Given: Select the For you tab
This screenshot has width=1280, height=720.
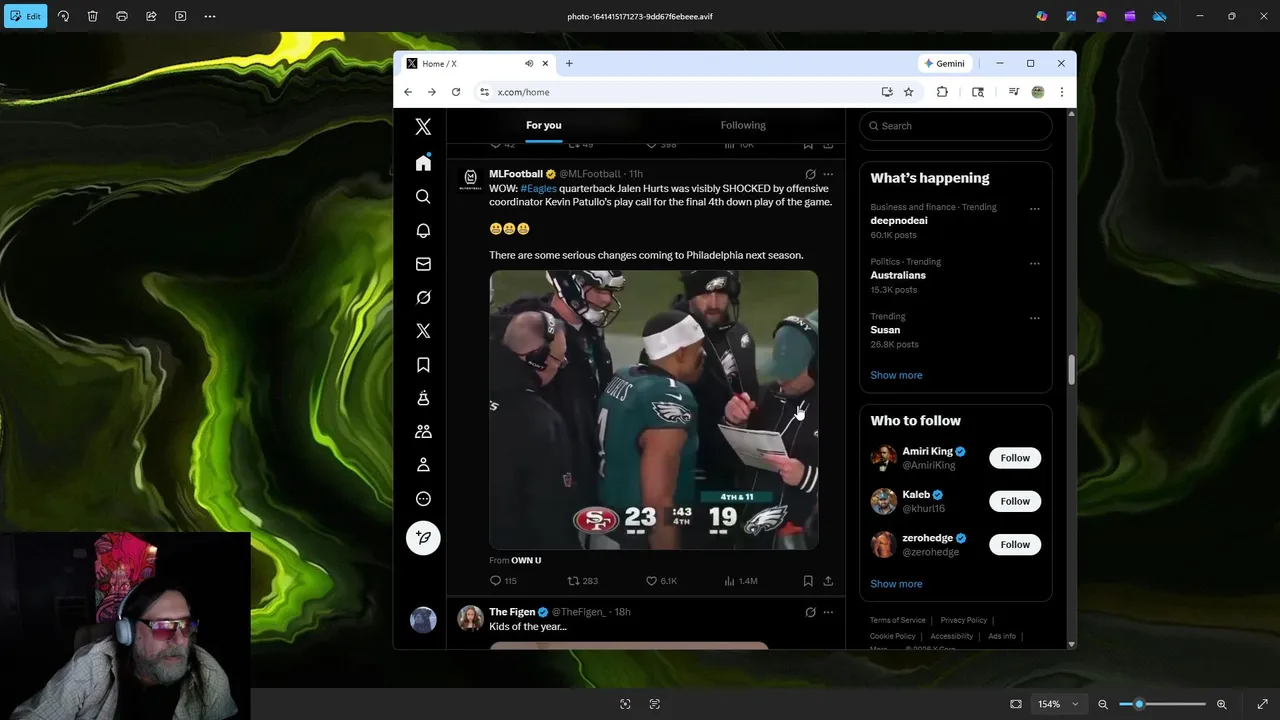Looking at the screenshot, I should [x=544, y=125].
